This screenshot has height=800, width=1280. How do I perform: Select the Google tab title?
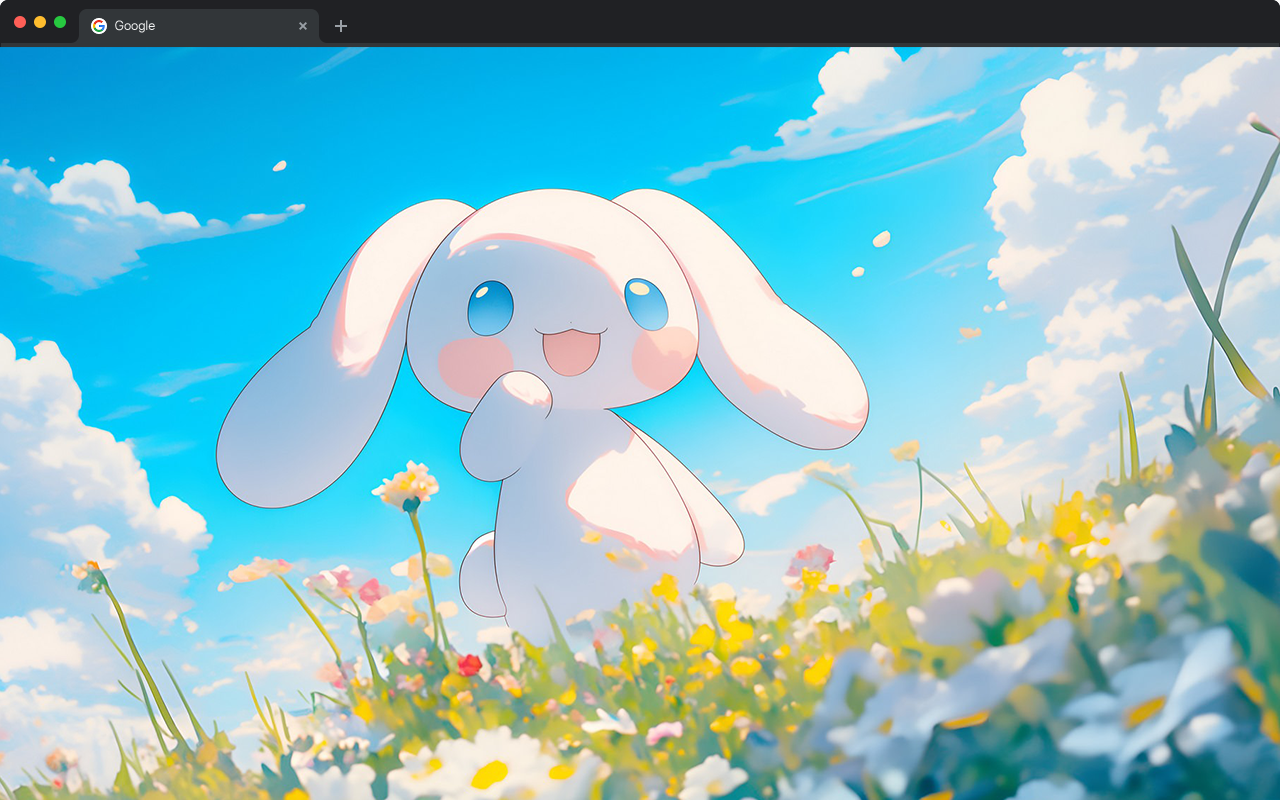[135, 26]
